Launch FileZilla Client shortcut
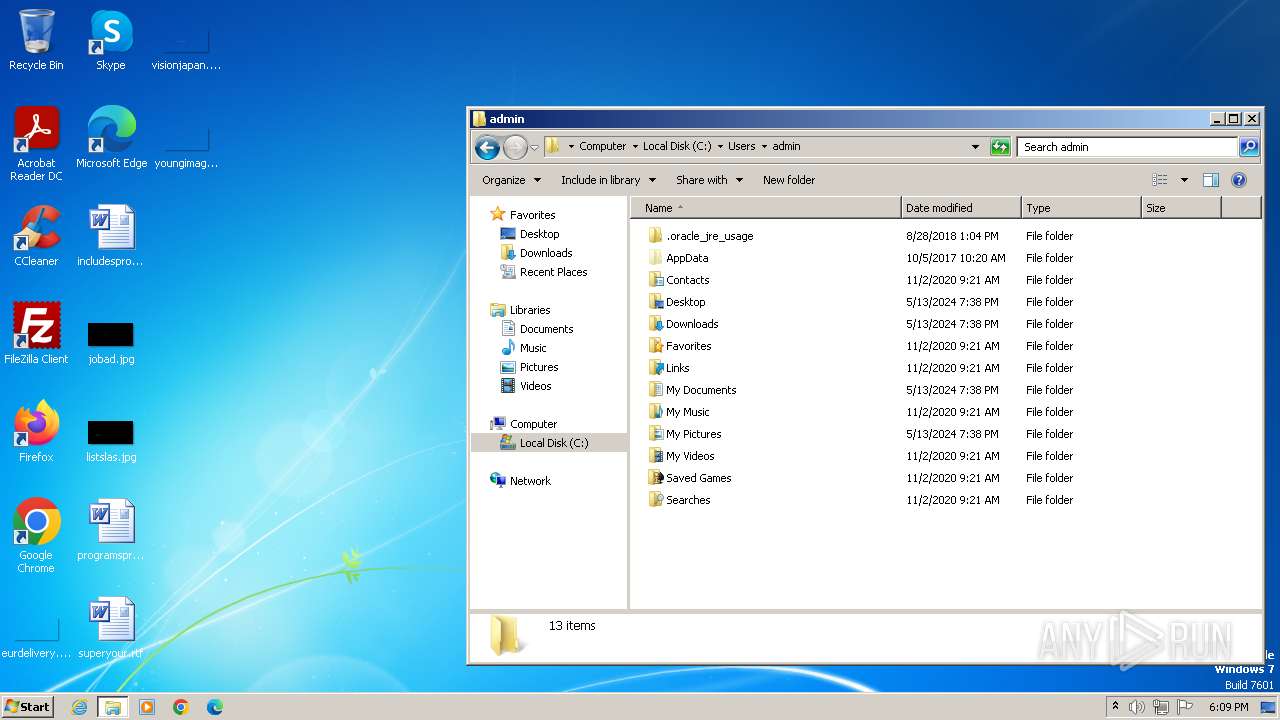 click(x=36, y=333)
